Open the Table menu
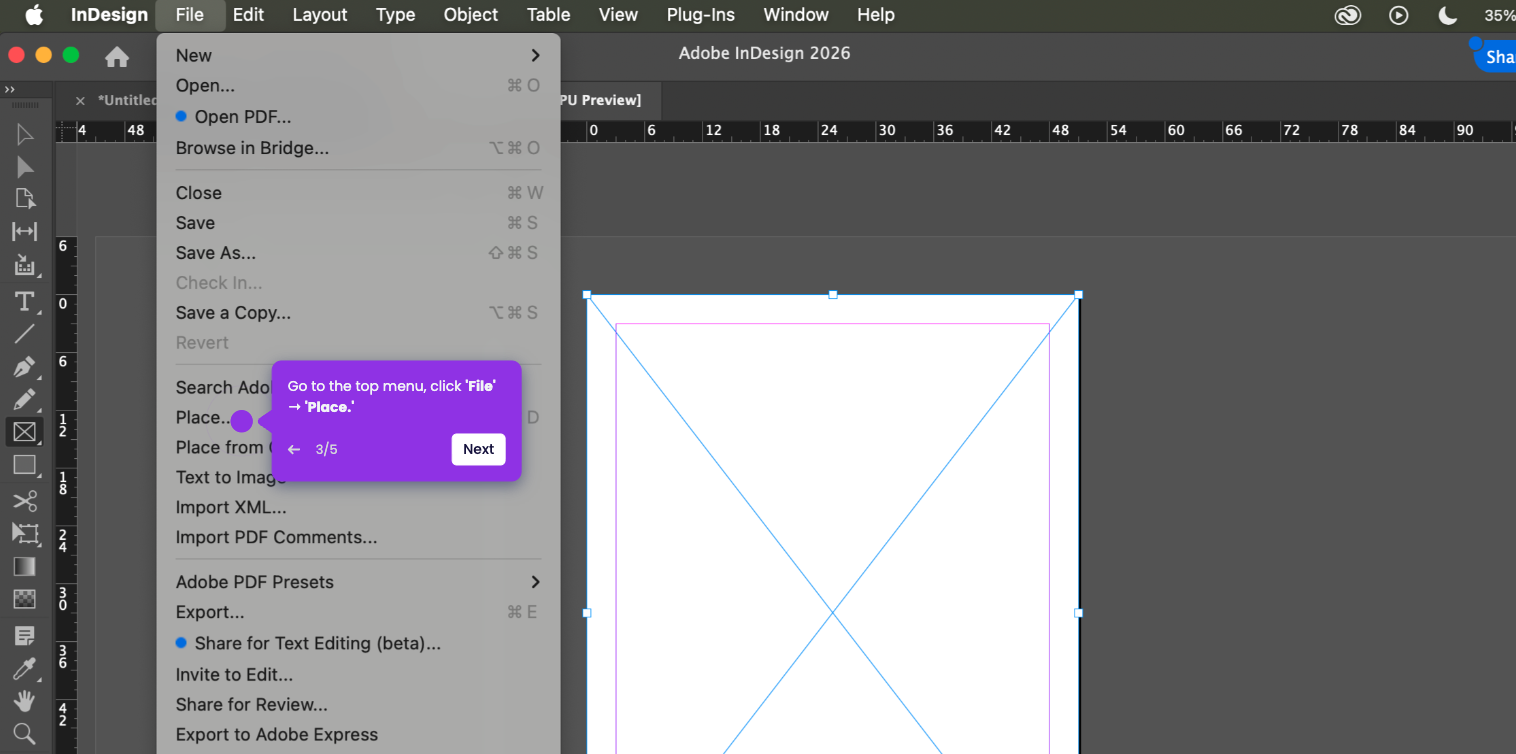The width and height of the screenshot is (1516, 754). click(549, 15)
